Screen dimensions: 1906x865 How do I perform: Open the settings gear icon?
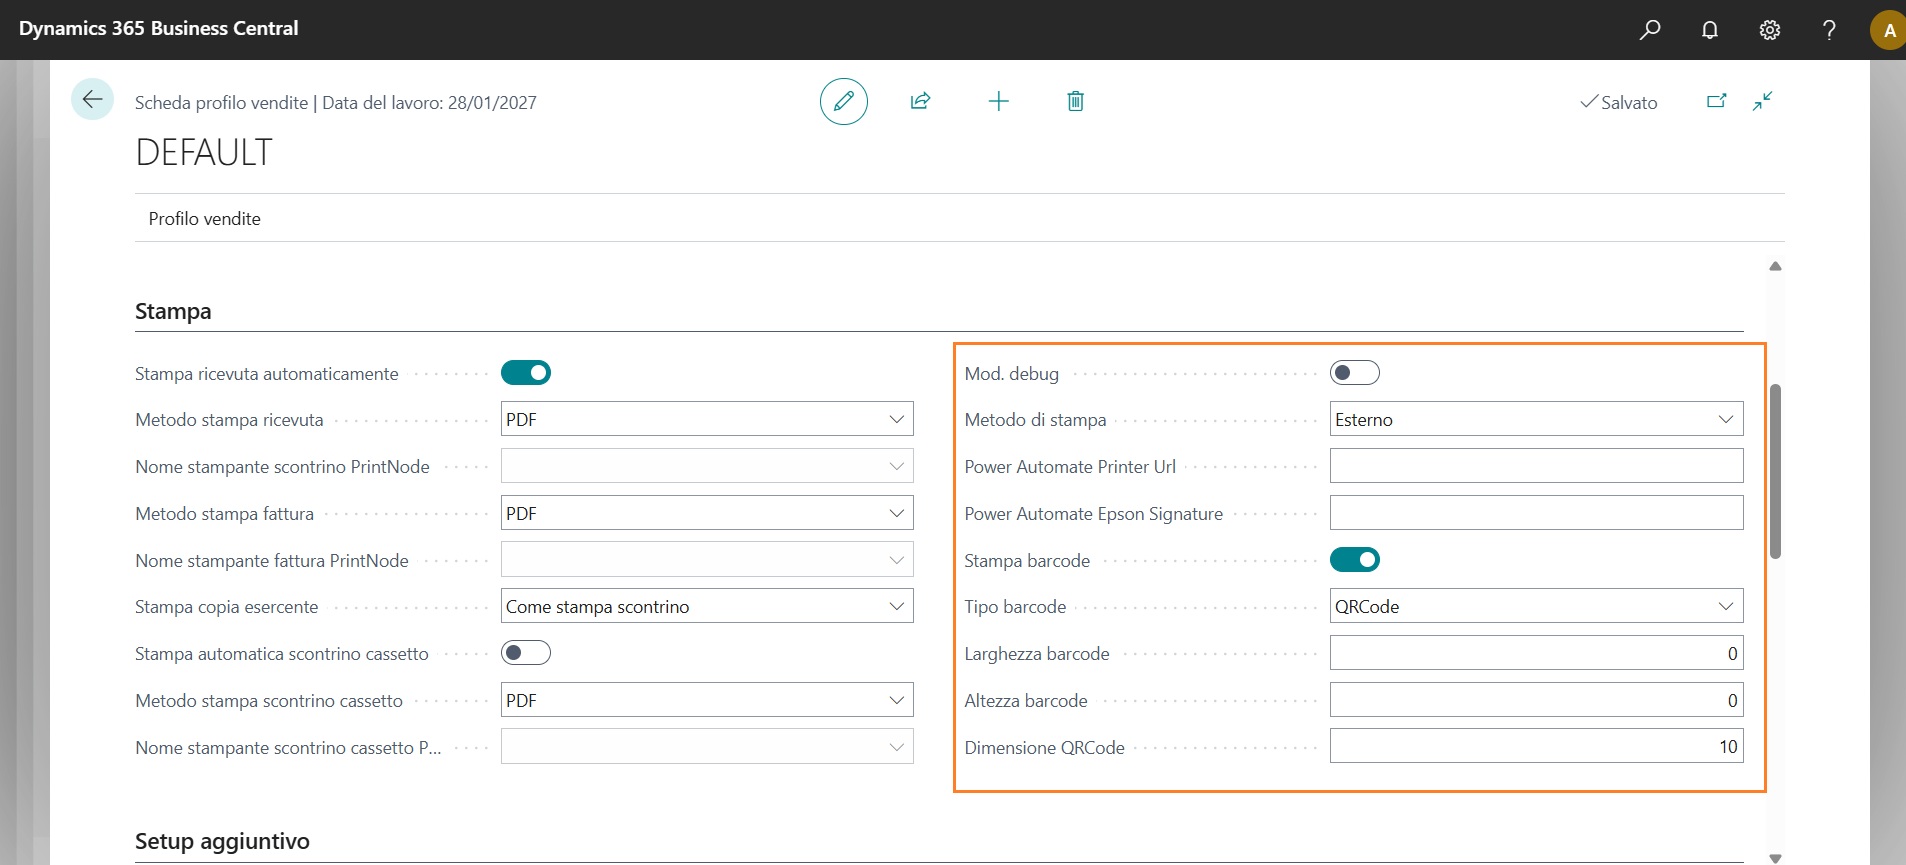[x=1769, y=30]
